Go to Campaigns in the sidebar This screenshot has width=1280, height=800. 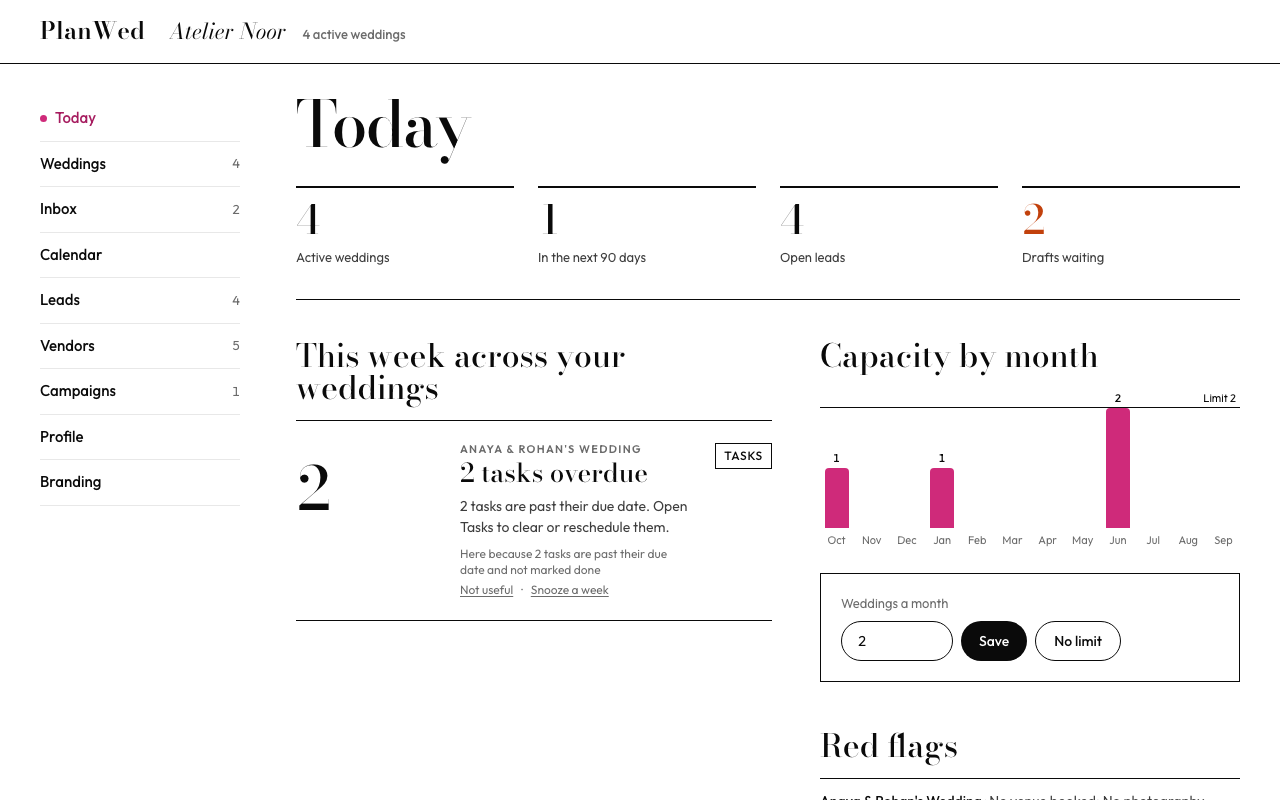pos(140,391)
